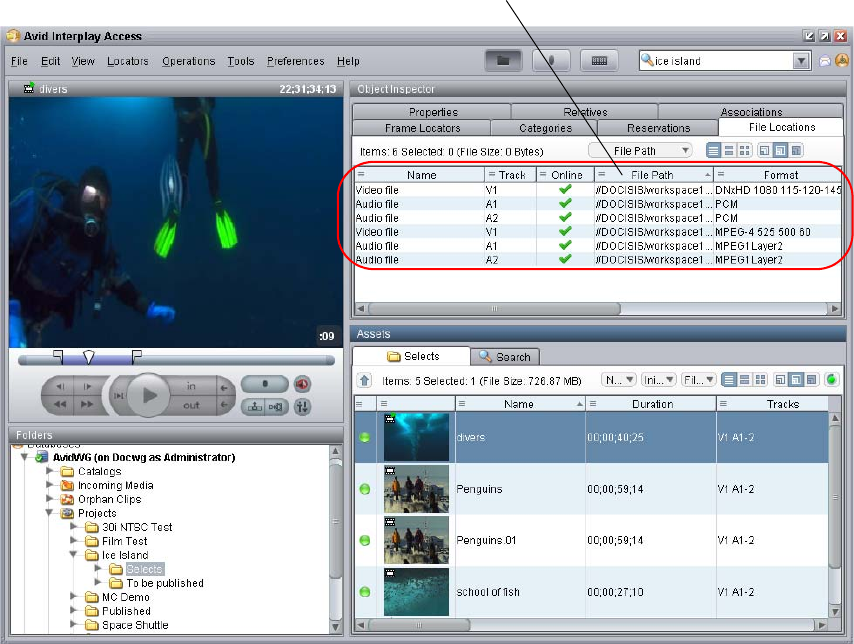Screen dimensions: 854x644
Task: Click the step forward one frame button
Action: (x=87, y=386)
